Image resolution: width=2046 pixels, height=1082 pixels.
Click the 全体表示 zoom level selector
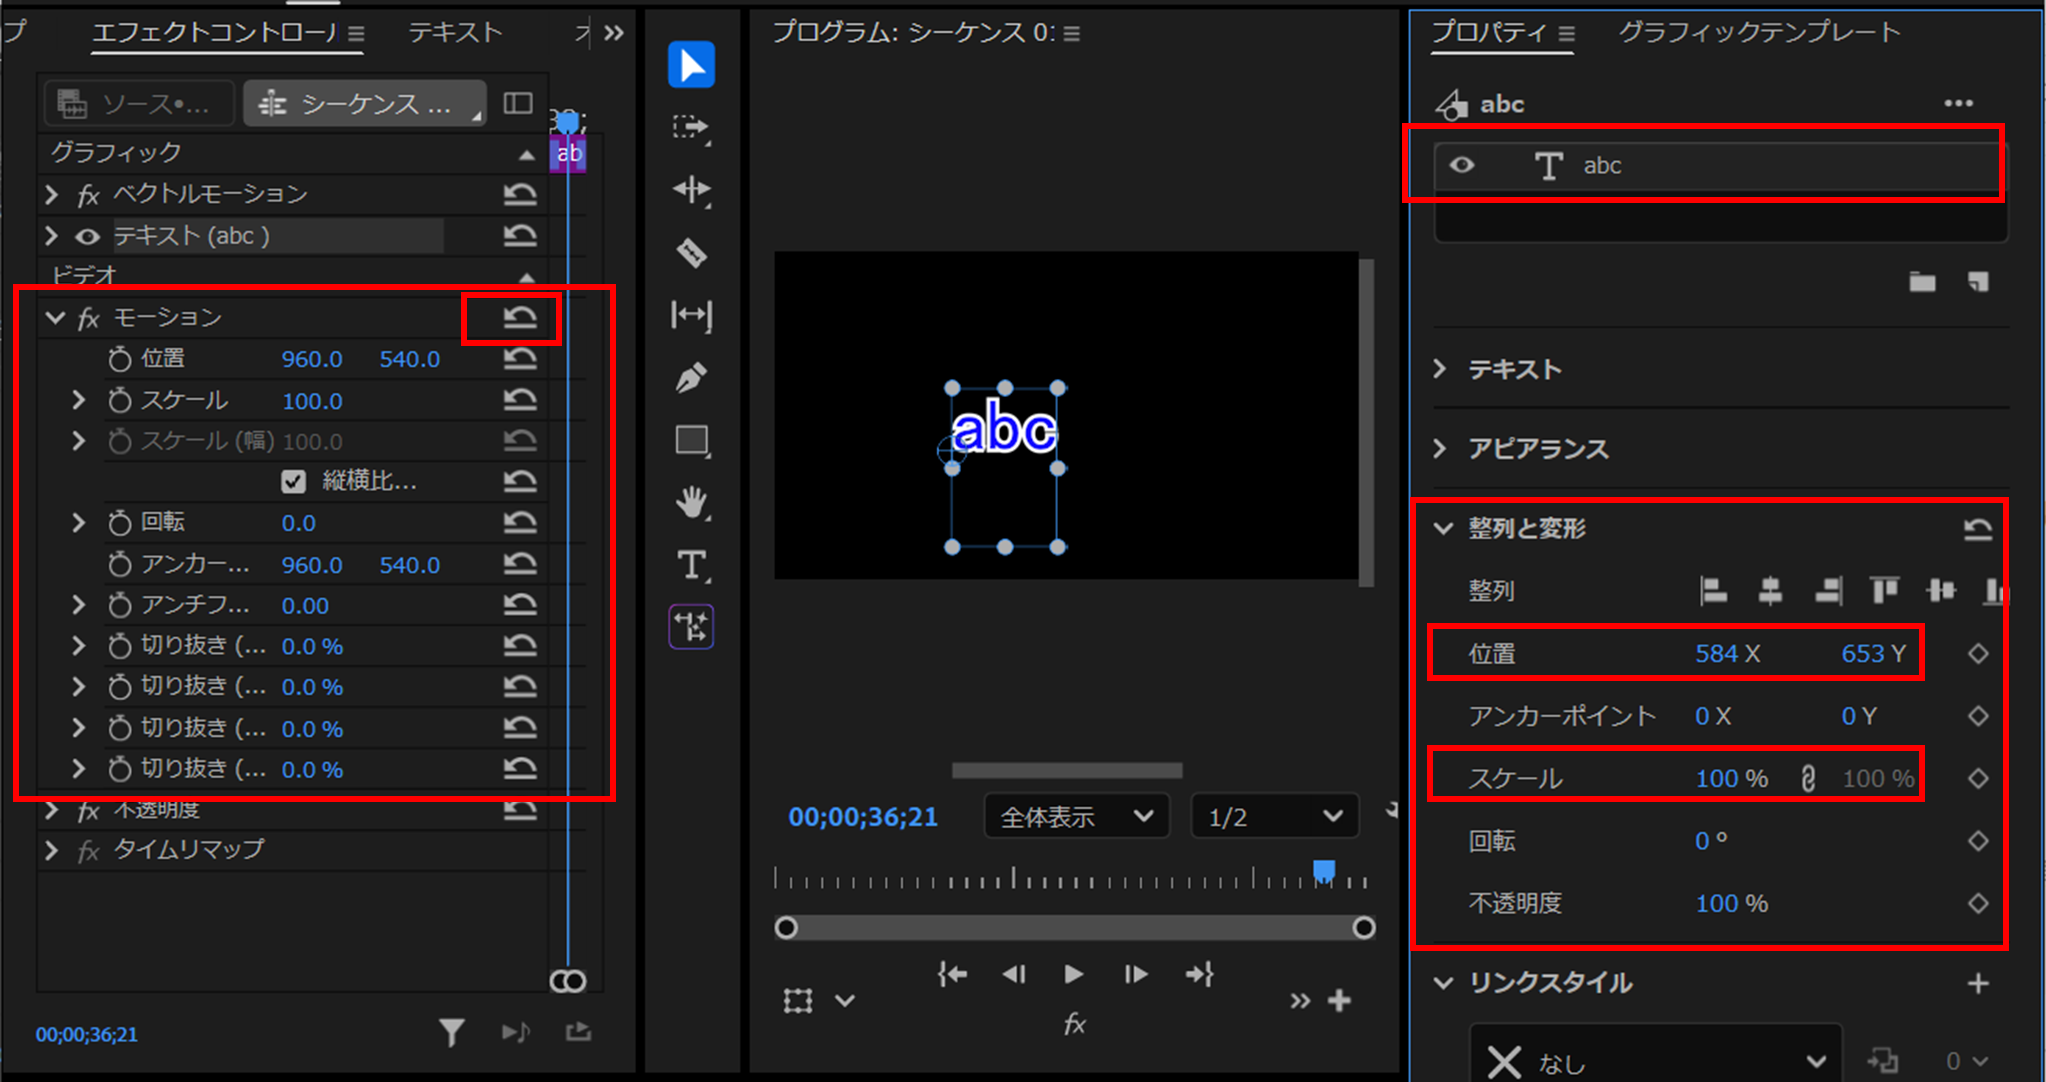(1075, 815)
